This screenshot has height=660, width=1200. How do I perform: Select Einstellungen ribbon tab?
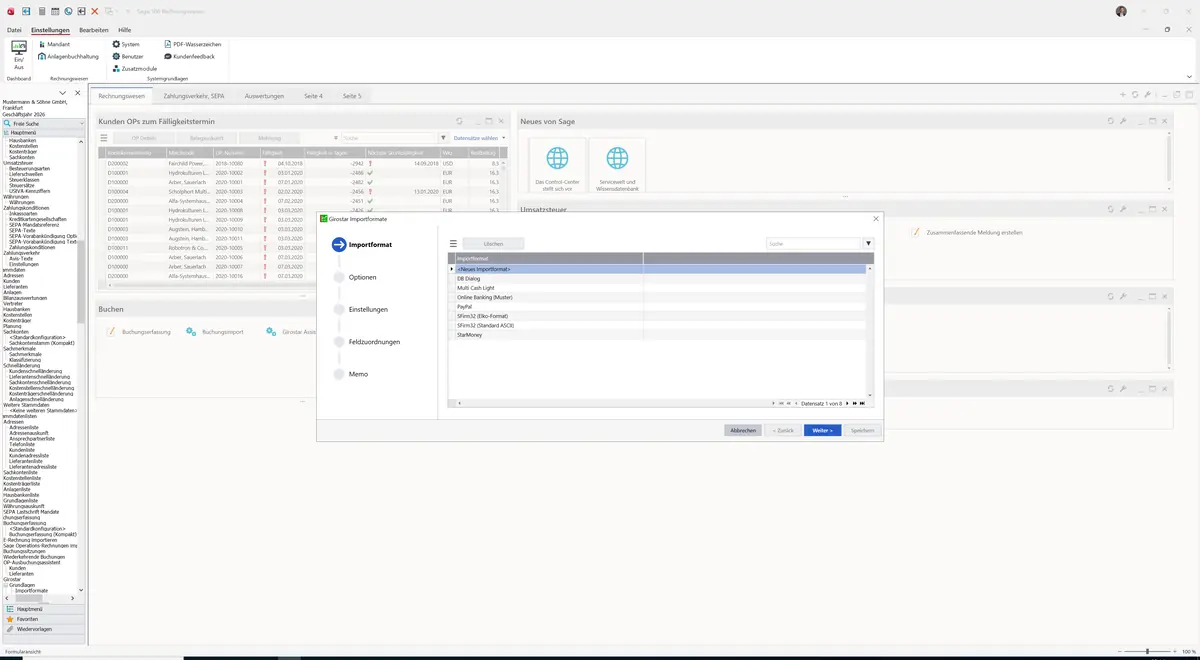(50, 30)
